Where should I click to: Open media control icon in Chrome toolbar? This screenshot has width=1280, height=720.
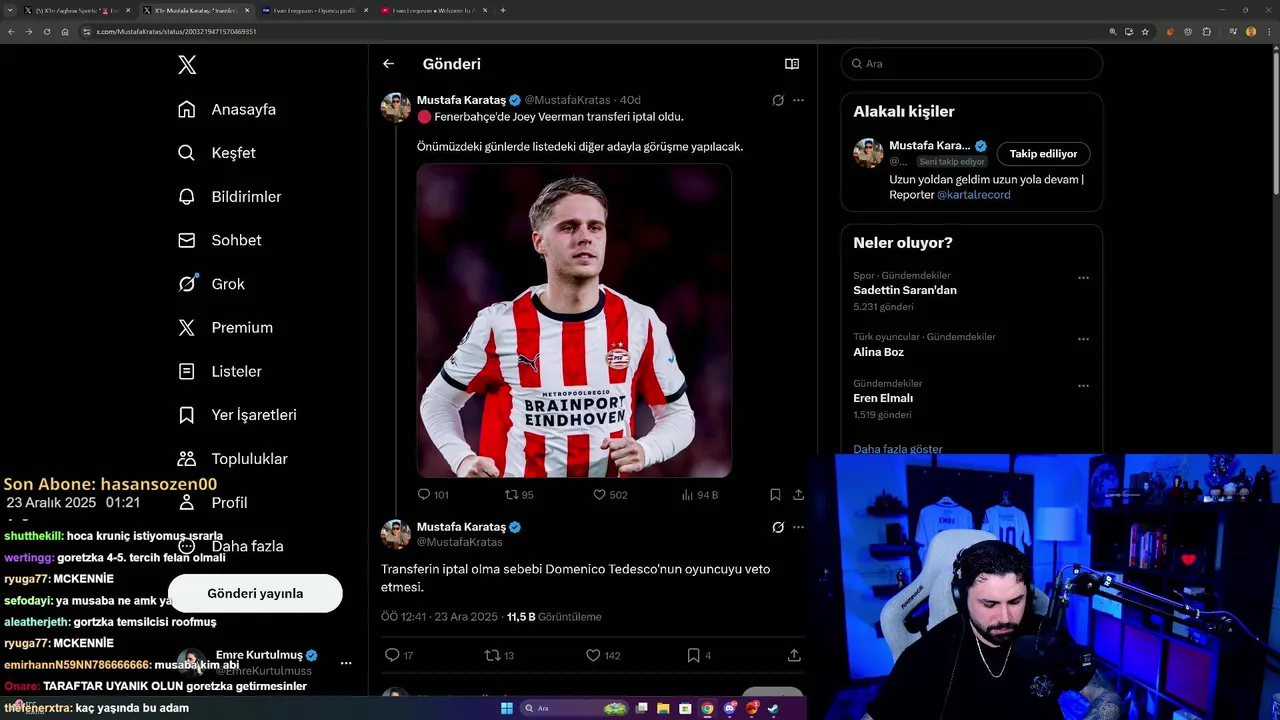(x=1233, y=32)
